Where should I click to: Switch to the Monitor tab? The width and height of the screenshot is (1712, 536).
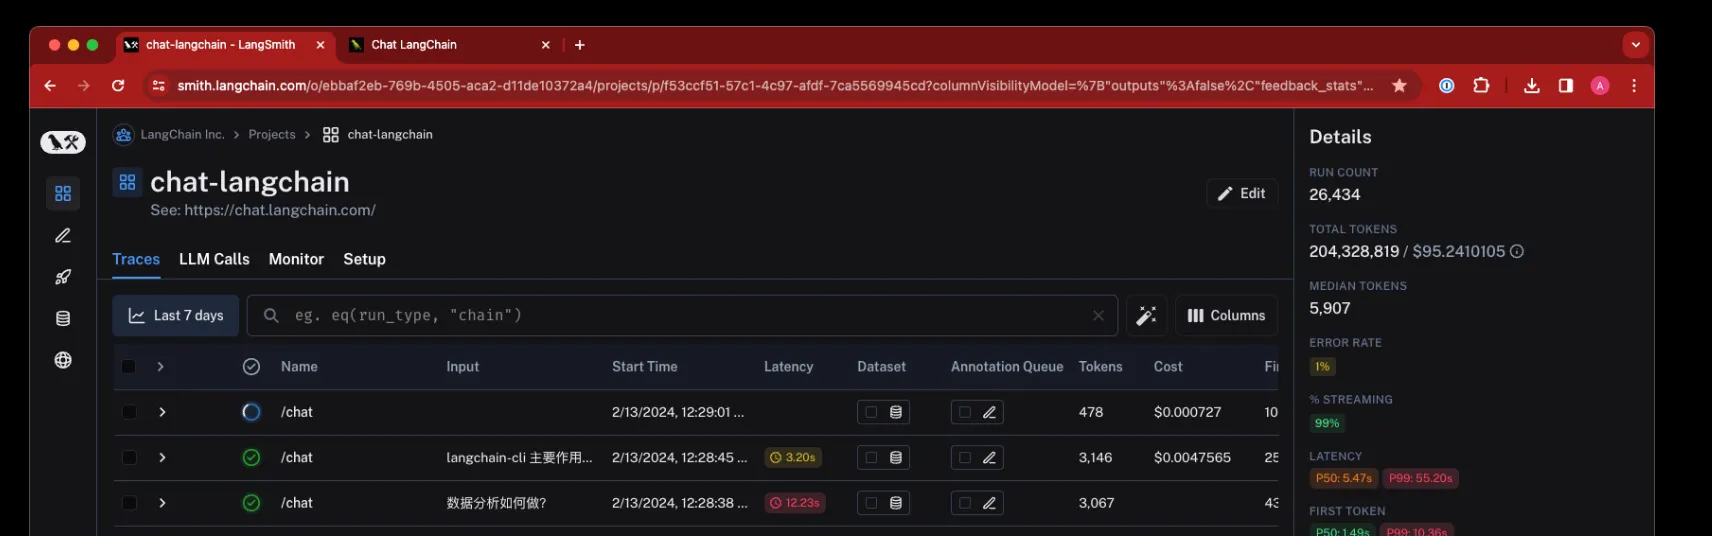click(296, 259)
